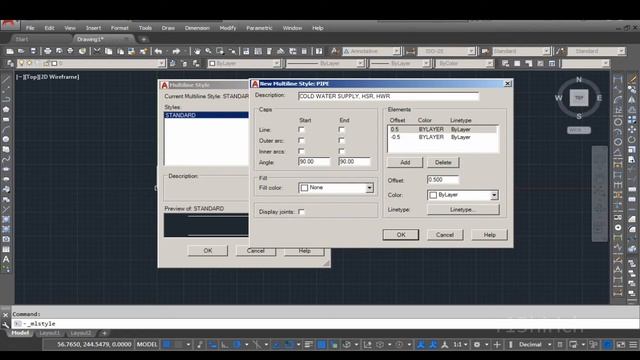Open the Decimal units dropdown in status bar
The height and width of the screenshot is (360, 640).
[549, 344]
